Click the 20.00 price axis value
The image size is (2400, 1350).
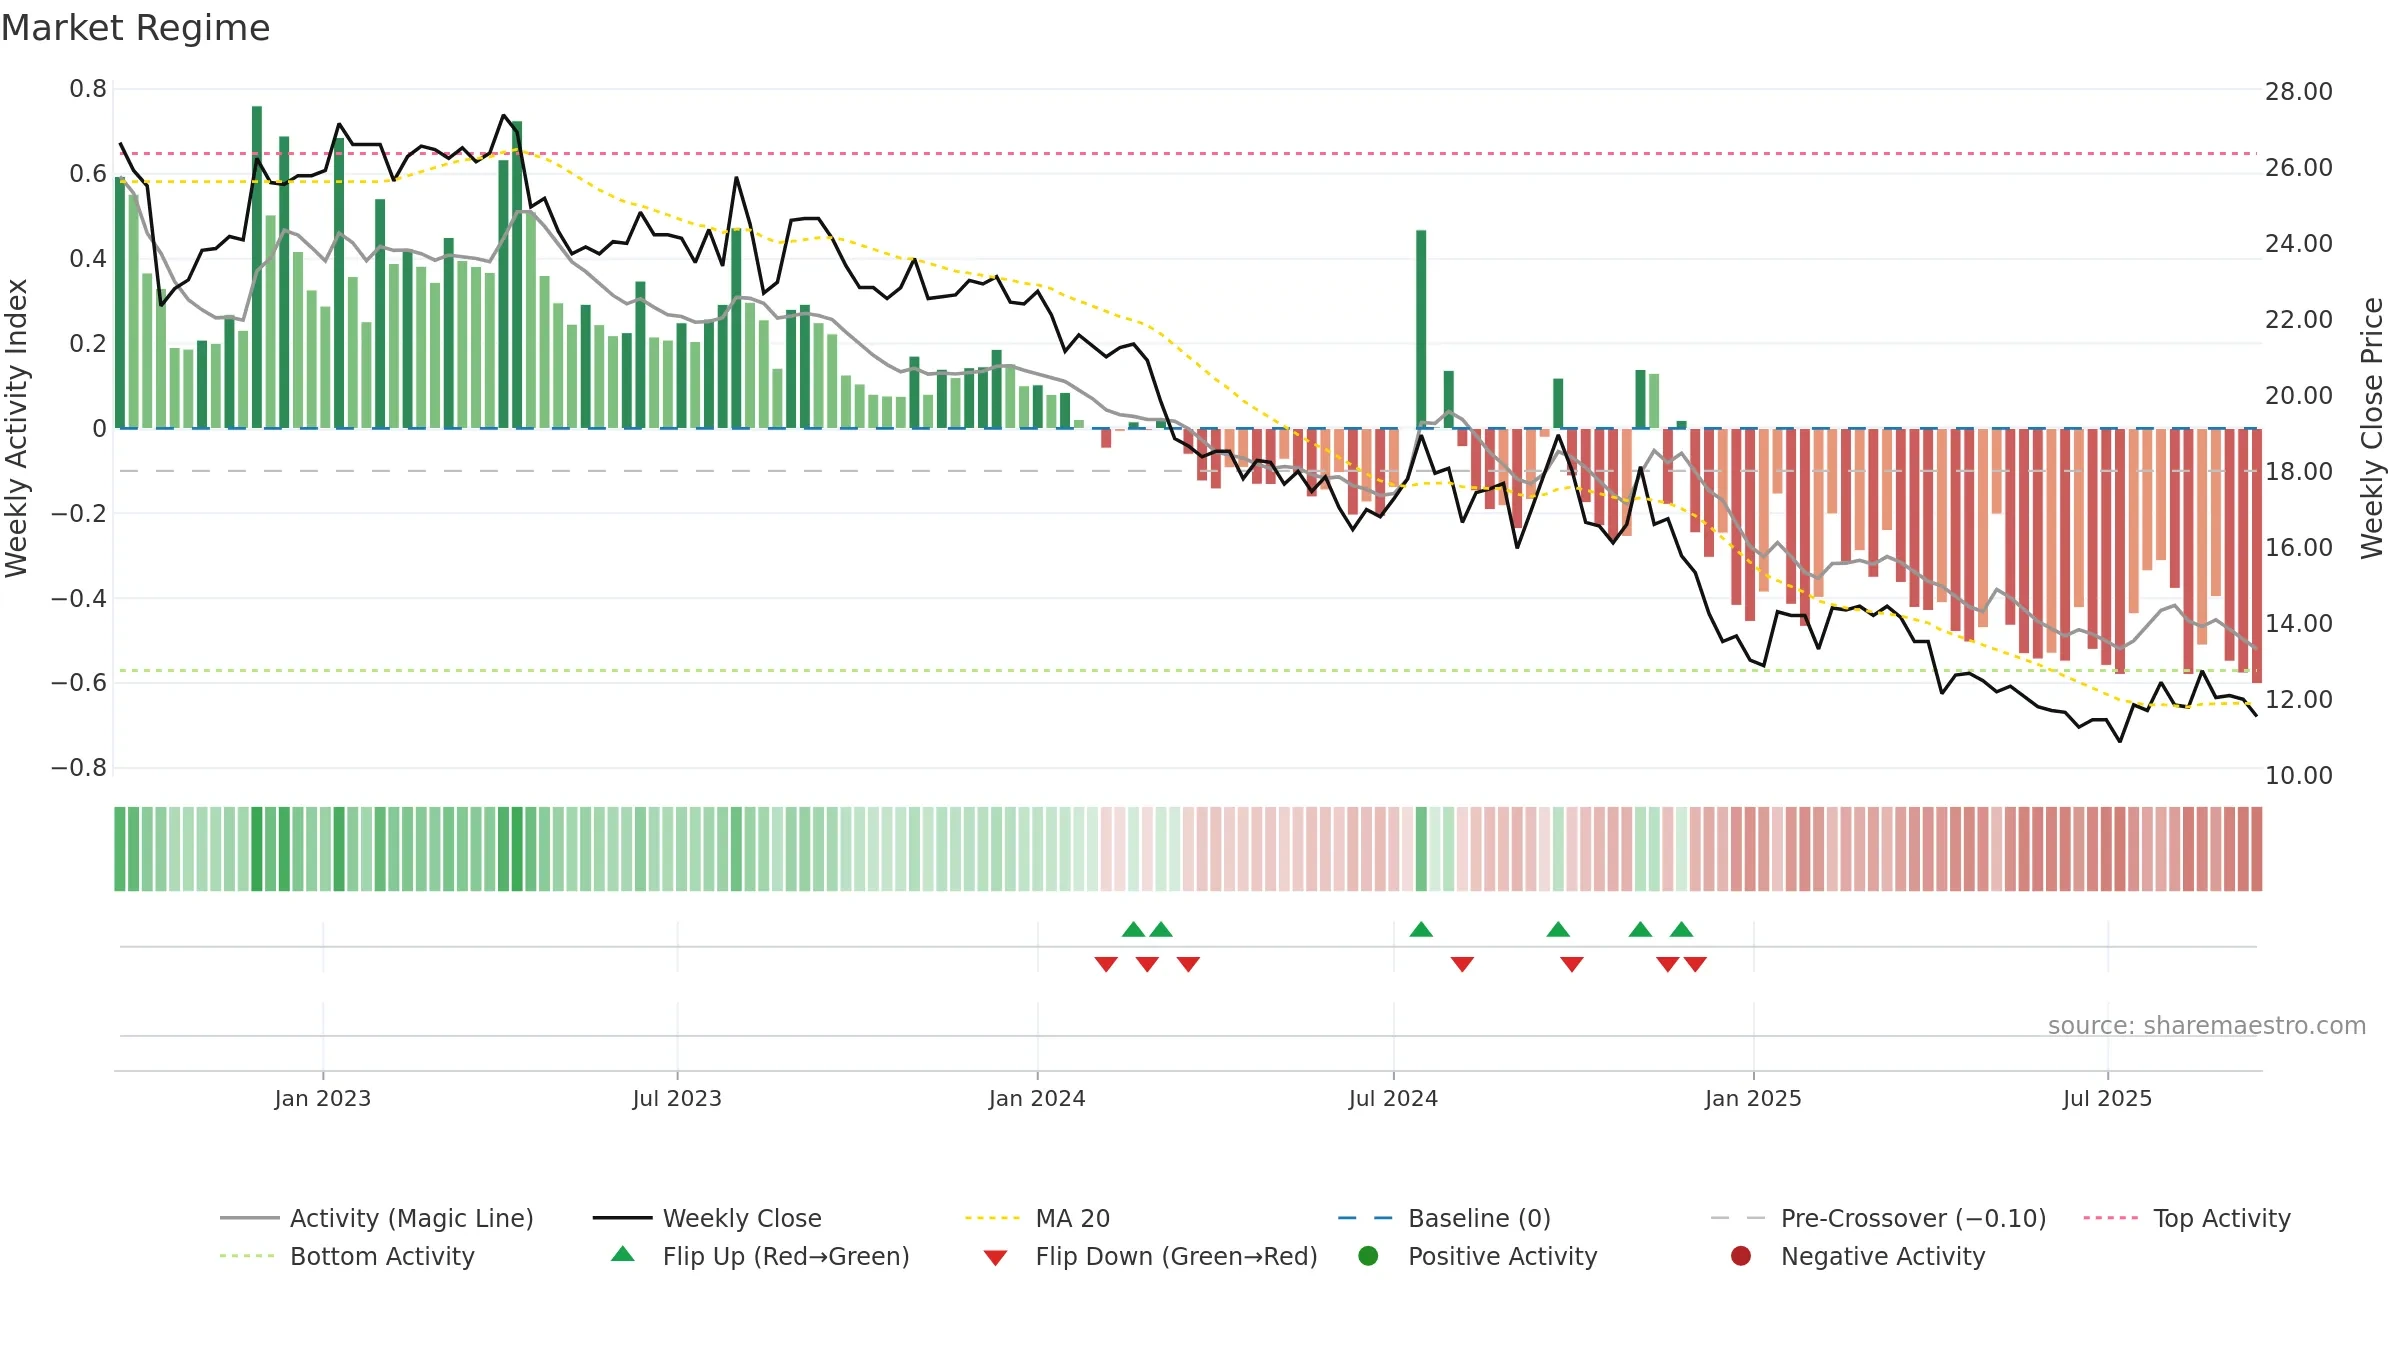click(2299, 396)
